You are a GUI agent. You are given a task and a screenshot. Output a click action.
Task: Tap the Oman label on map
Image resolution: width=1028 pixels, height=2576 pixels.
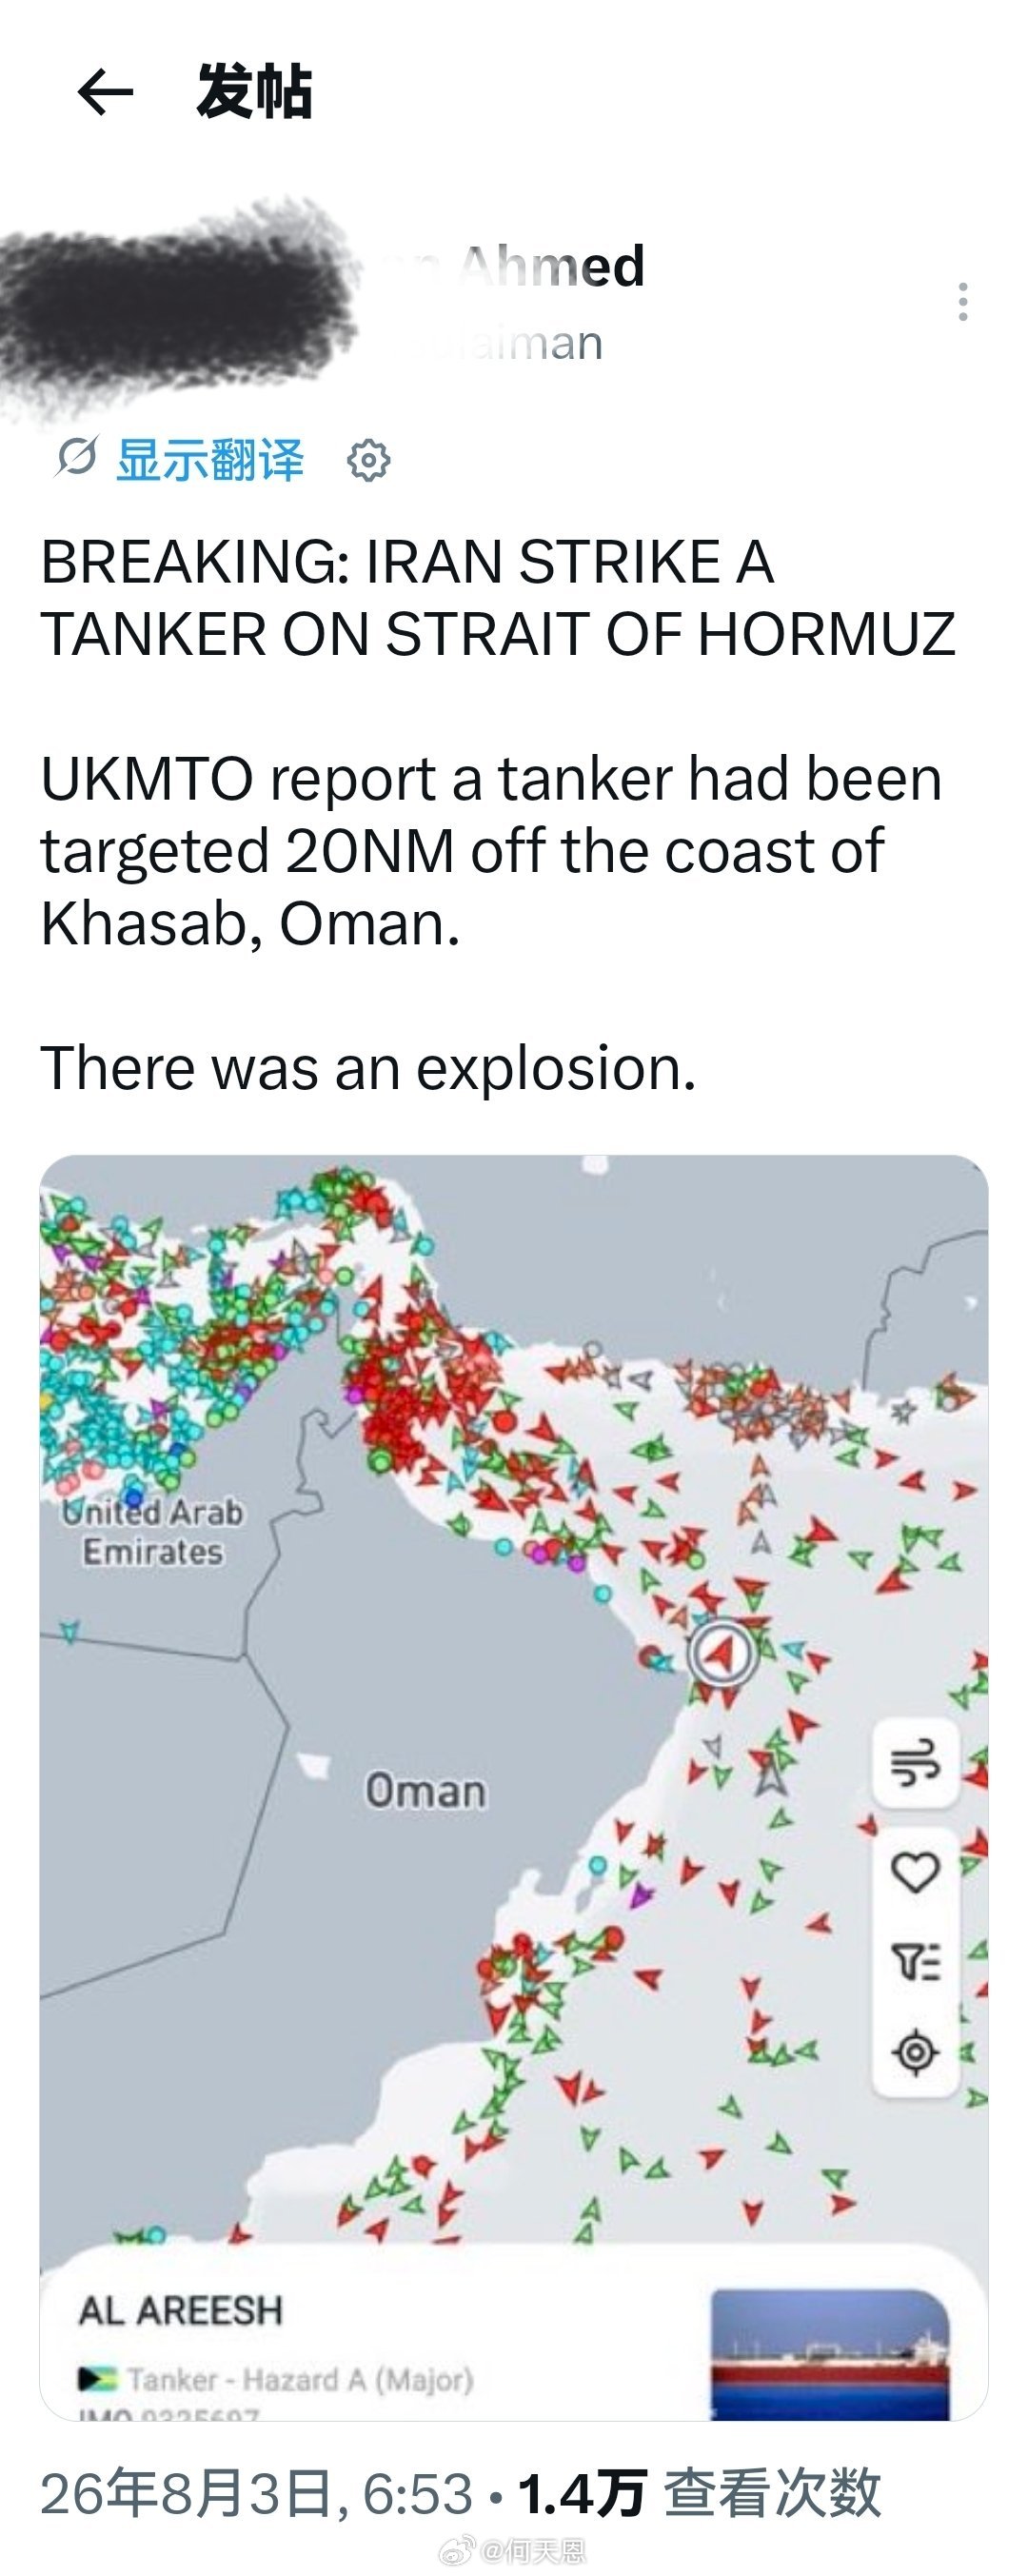click(x=425, y=1790)
